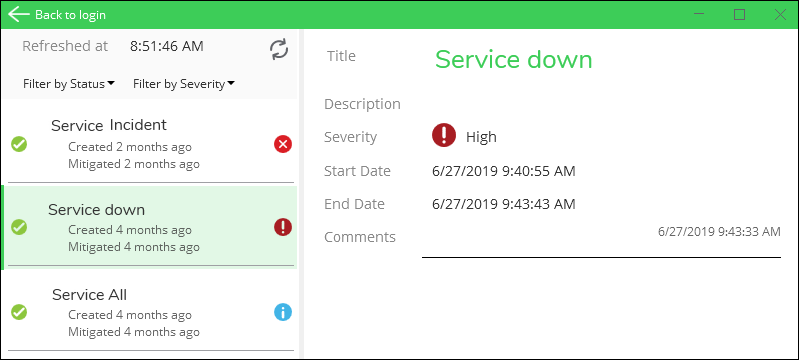Click the refreshed time 8:51:46 AM
This screenshot has width=799, height=360.
coord(167,46)
